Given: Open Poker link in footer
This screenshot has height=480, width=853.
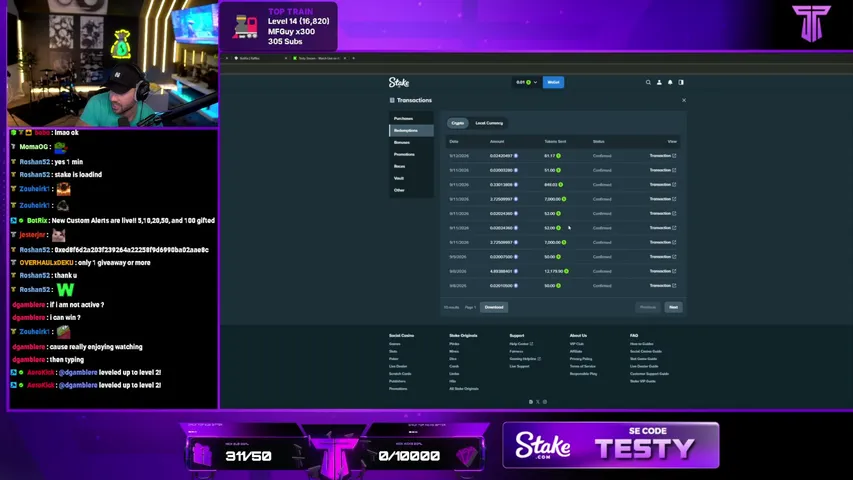Looking at the screenshot, I should click(394, 359).
